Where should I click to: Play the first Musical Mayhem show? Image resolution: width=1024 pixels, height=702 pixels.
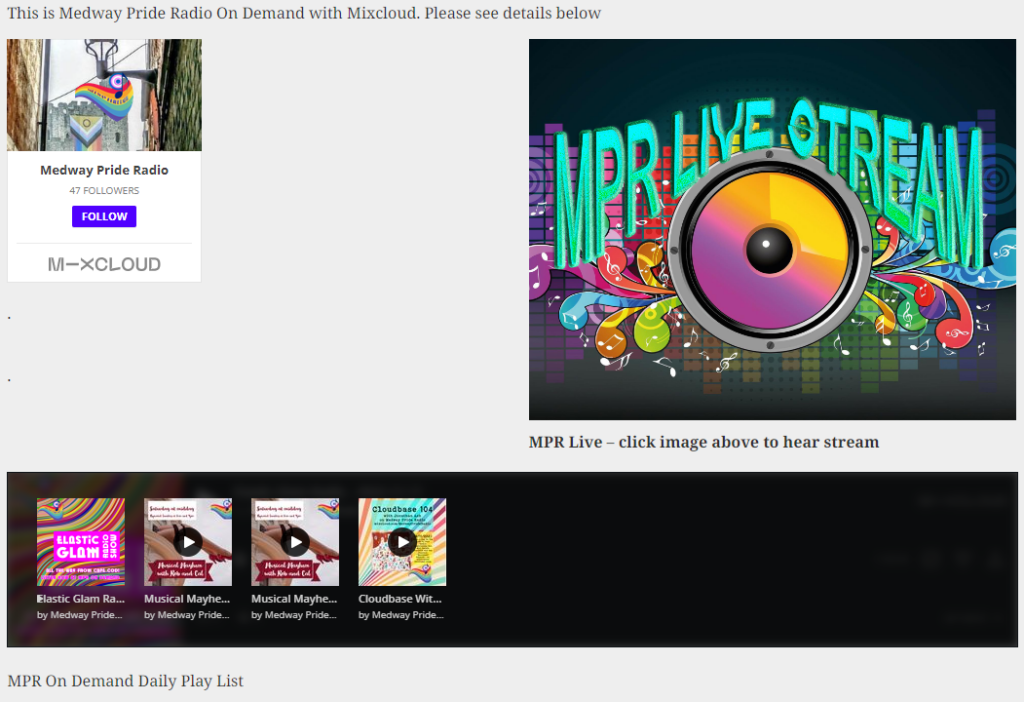(x=188, y=542)
